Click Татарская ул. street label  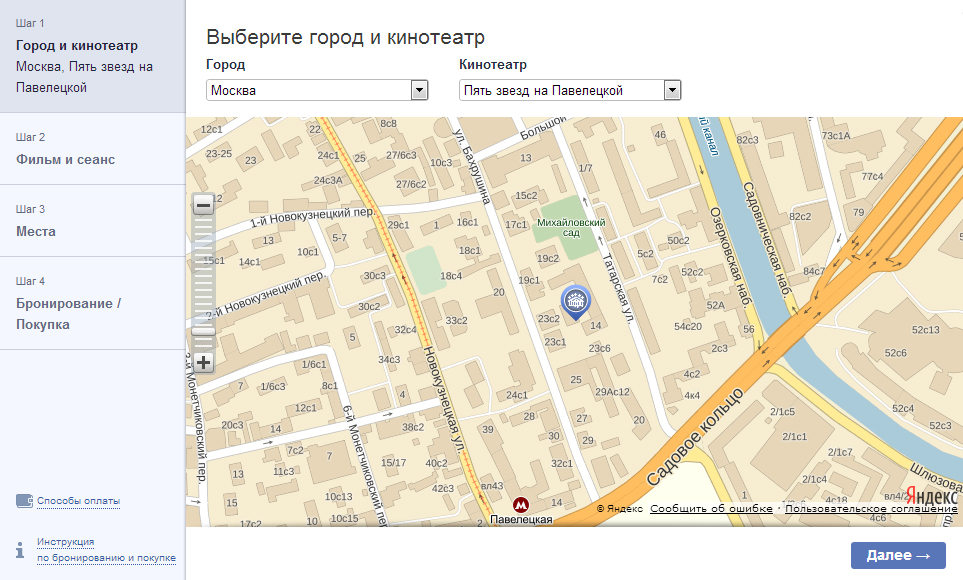click(x=617, y=288)
